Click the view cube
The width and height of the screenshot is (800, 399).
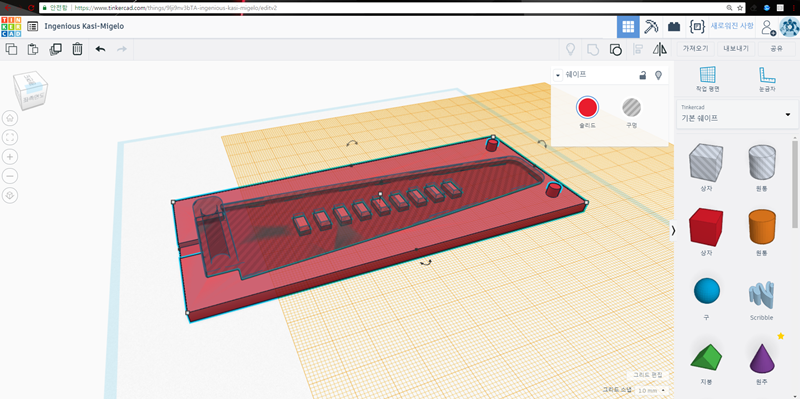(31, 89)
